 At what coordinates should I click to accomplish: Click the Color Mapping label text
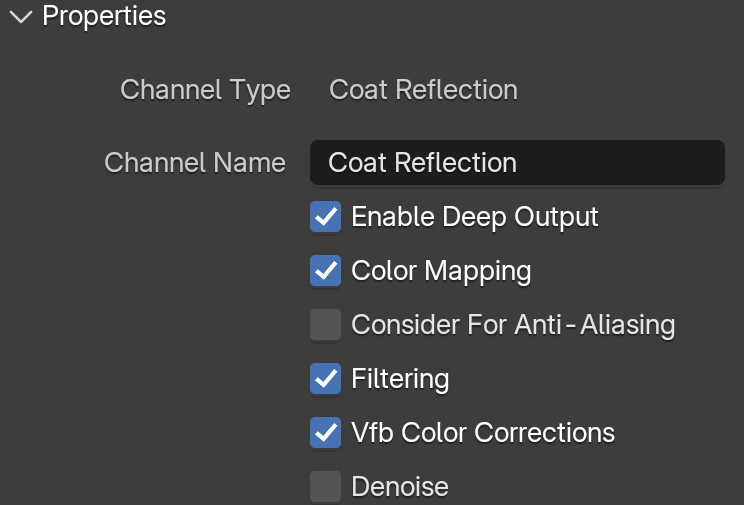(441, 271)
